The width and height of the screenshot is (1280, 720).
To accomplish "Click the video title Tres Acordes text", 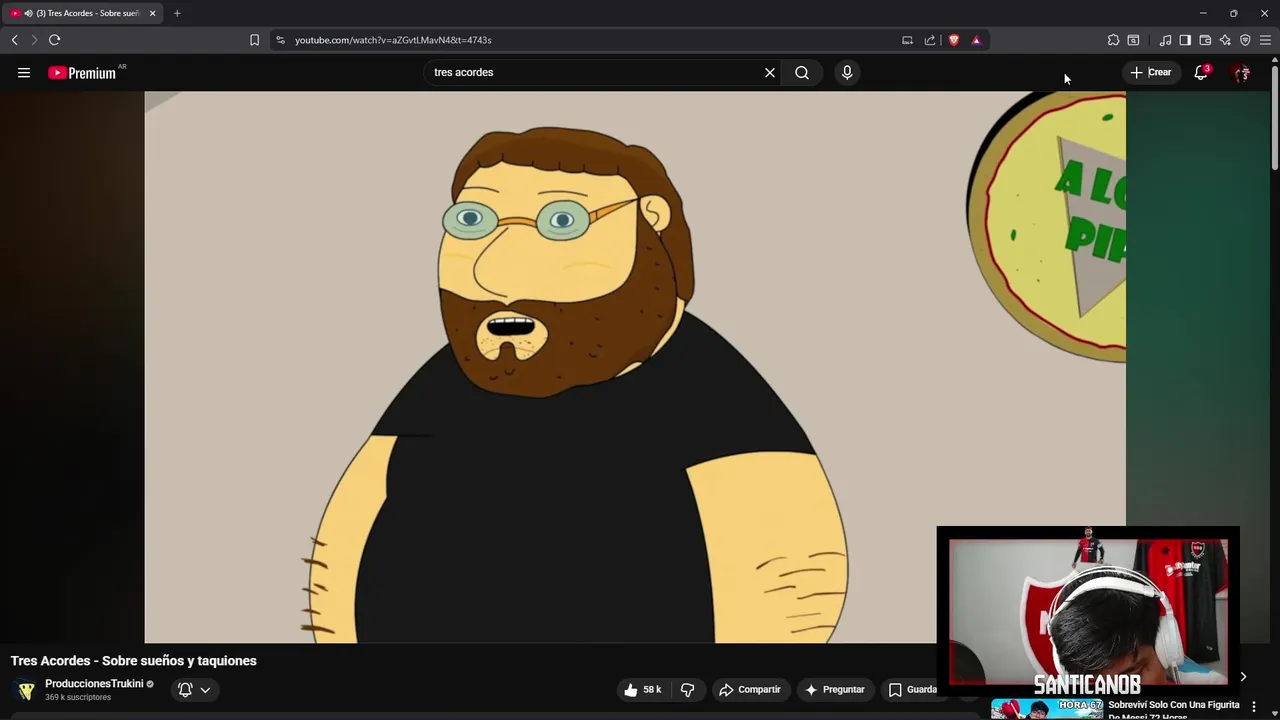I will [x=134, y=661].
